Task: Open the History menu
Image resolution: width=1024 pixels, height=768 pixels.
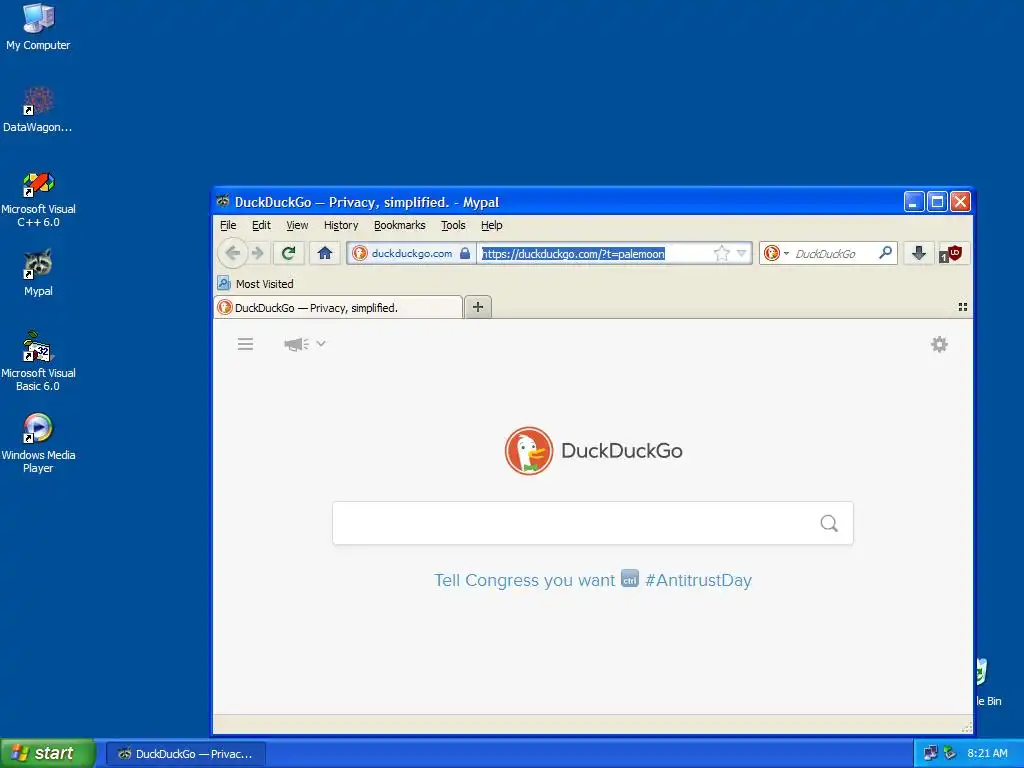Action: click(341, 225)
